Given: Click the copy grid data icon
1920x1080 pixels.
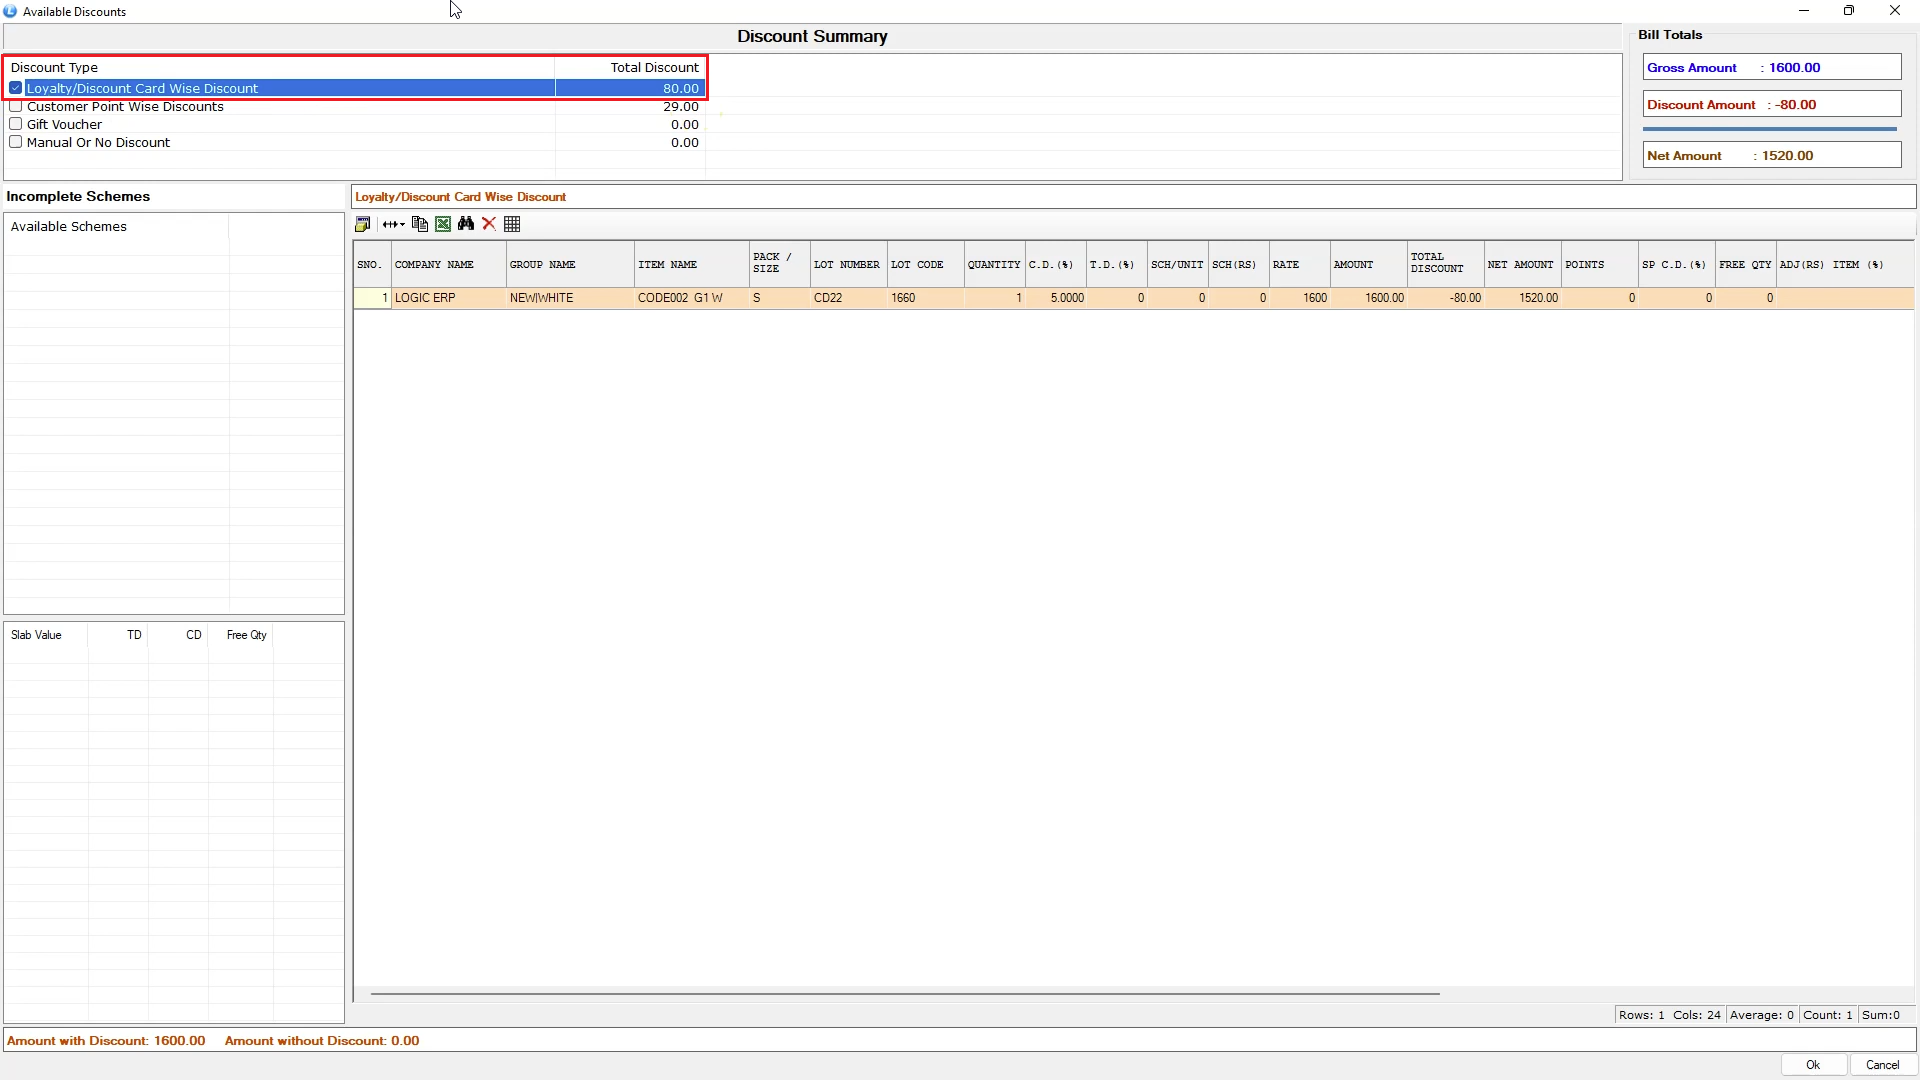Looking at the screenshot, I should (x=420, y=224).
